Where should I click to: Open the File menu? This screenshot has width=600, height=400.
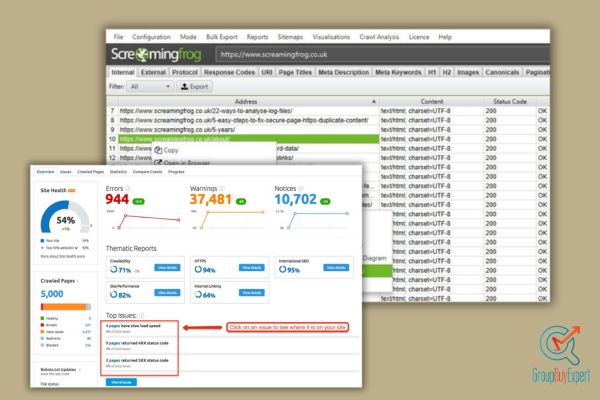point(118,37)
